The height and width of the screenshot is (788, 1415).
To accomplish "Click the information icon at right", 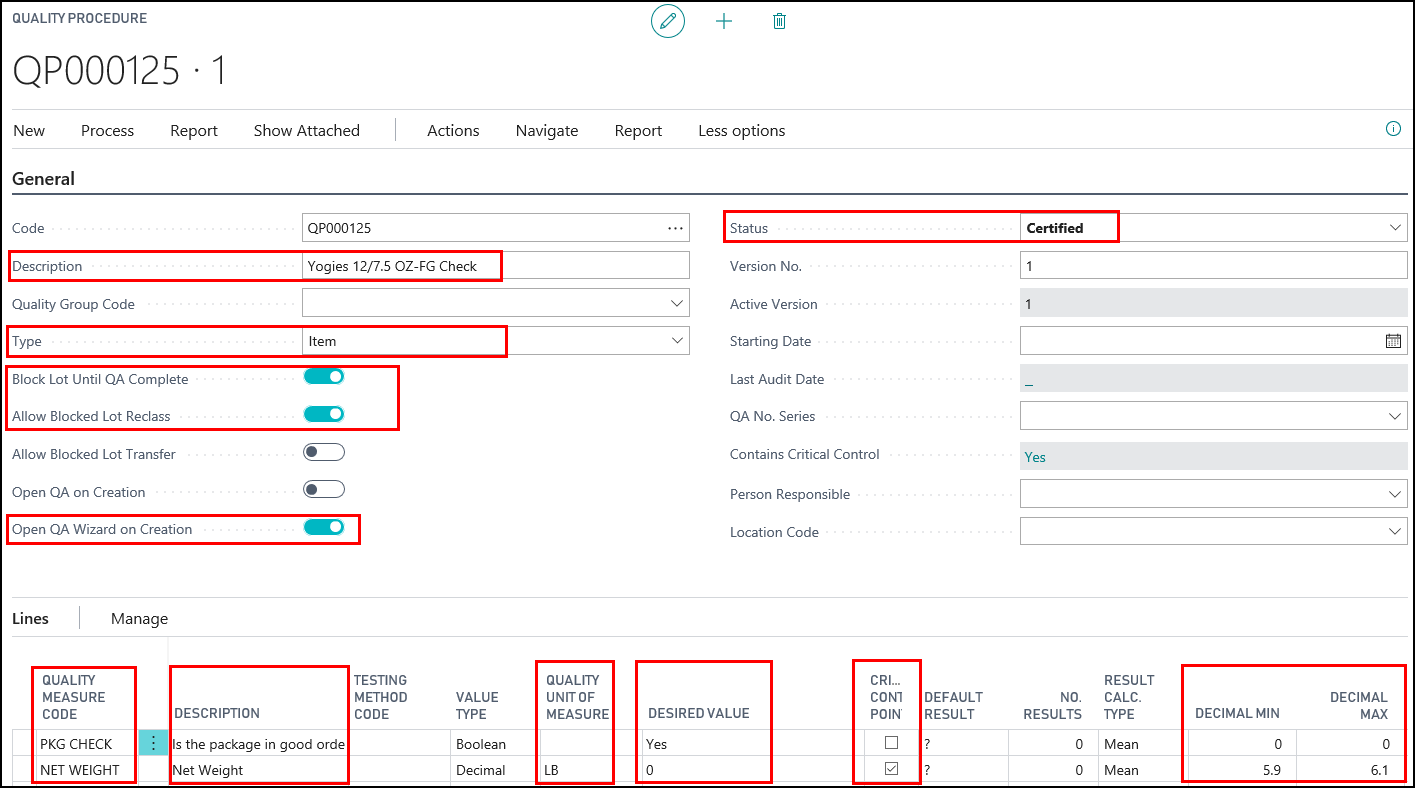I will pyautogui.click(x=1393, y=129).
